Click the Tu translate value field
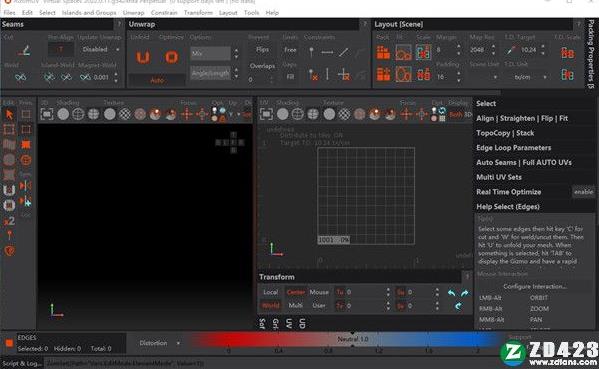Image resolution: width=599 pixels, height=369 pixels. point(365,292)
